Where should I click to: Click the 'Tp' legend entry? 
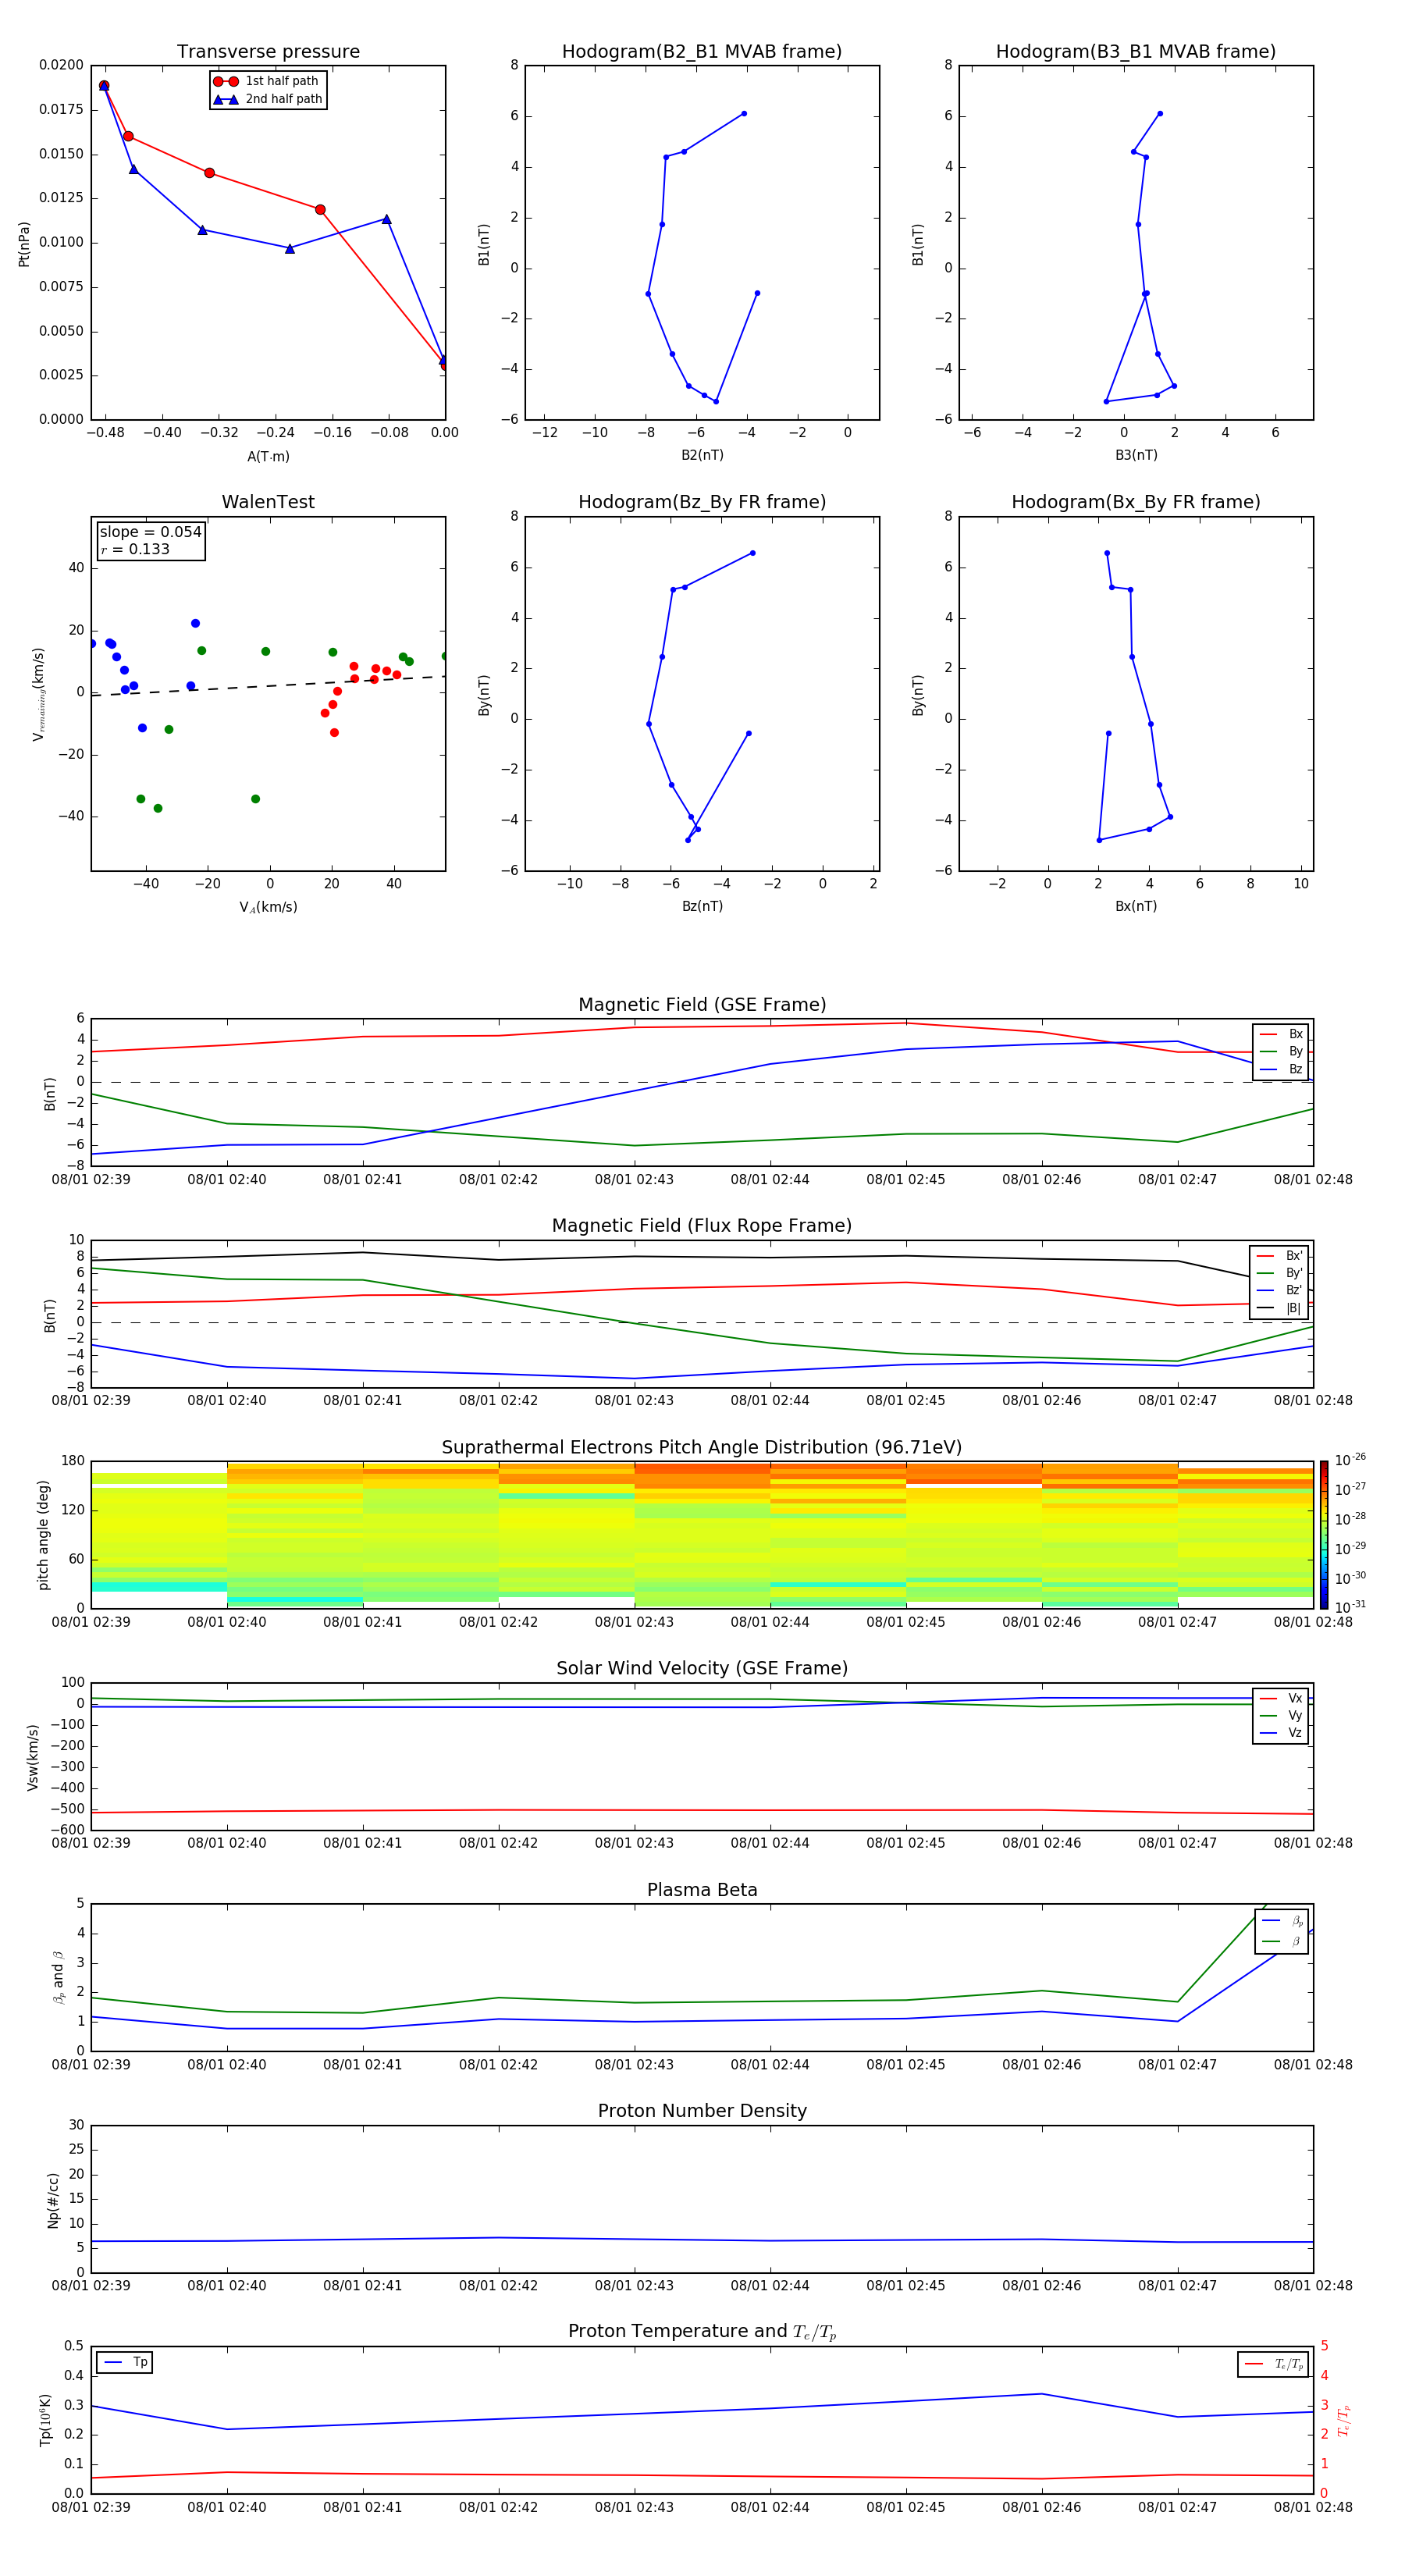[125, 2363]
